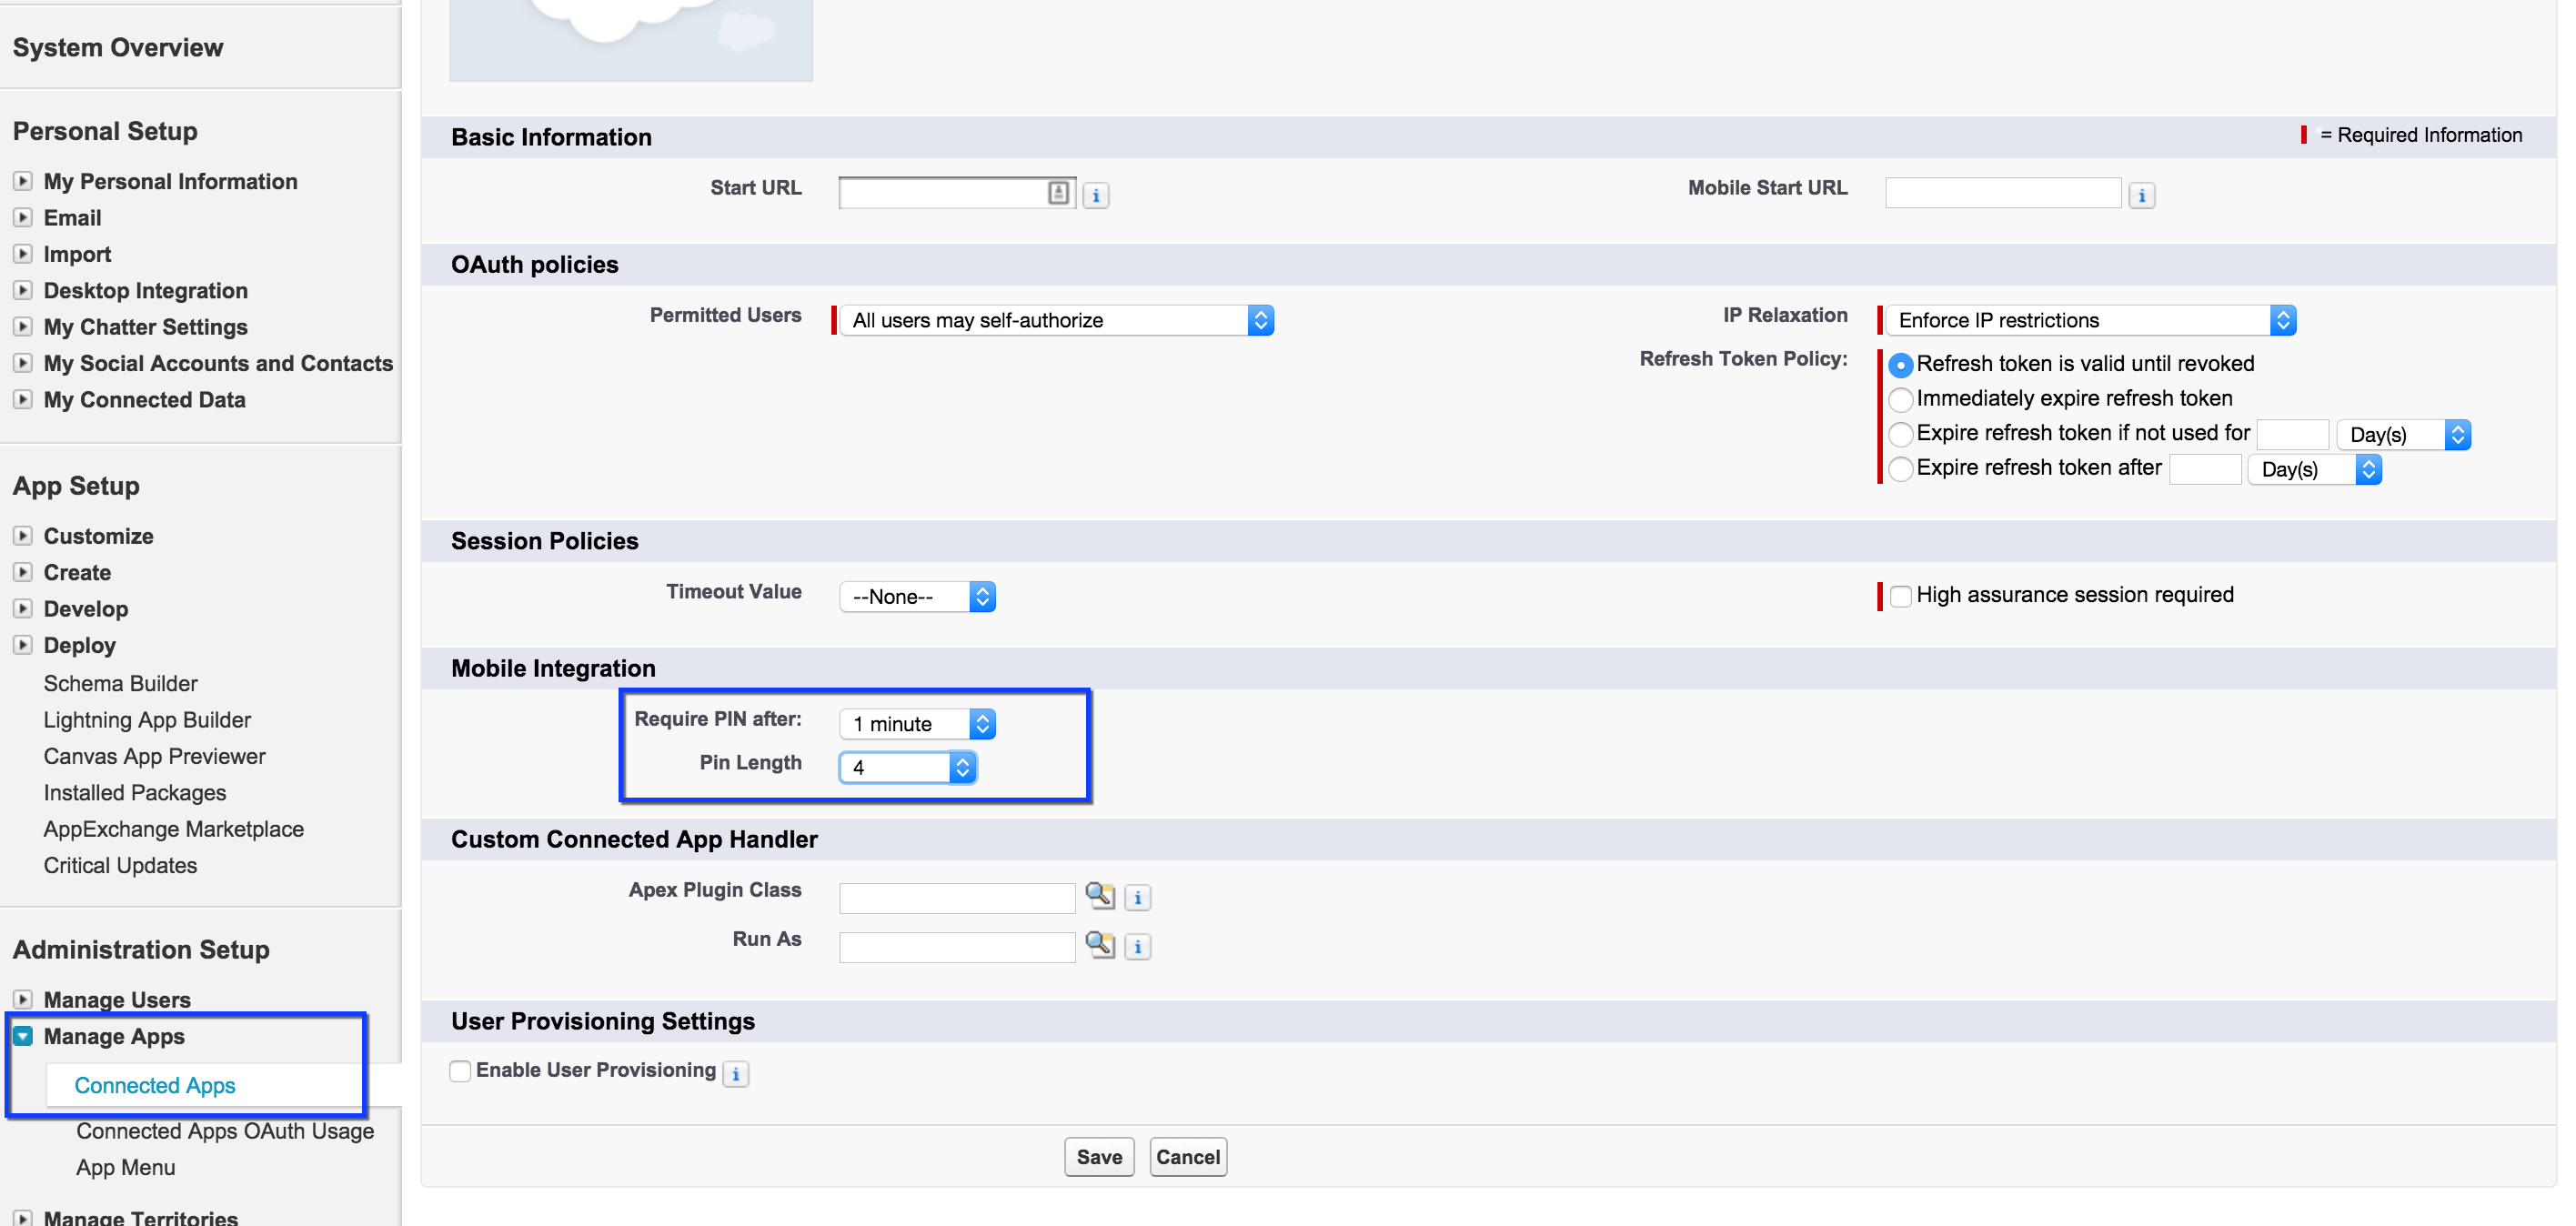The height and width of the screenshot is (1226, 2576).
Task: Expand My Chatter Settings section
Action: 23,327
